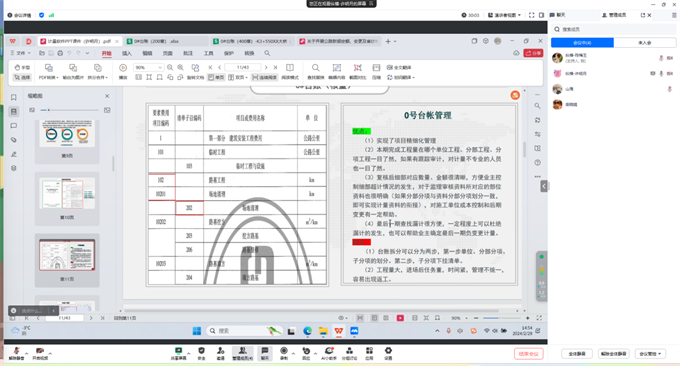Image resolution: width=680 pixels, height=366 pixels.
Task: Toggle eye protection icon in status bar
Action: coord(341,318)
